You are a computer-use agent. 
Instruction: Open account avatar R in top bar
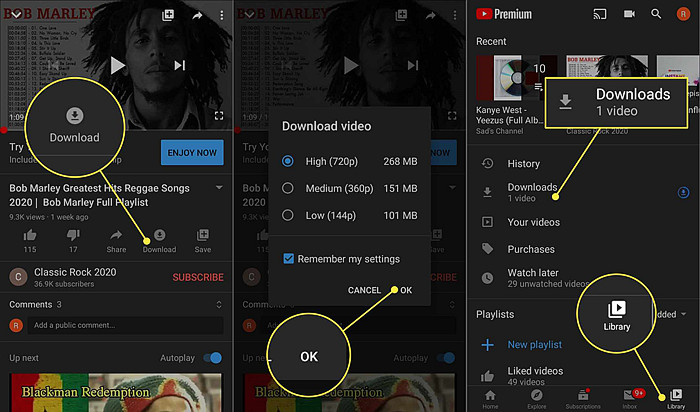[x=683, y=14]
